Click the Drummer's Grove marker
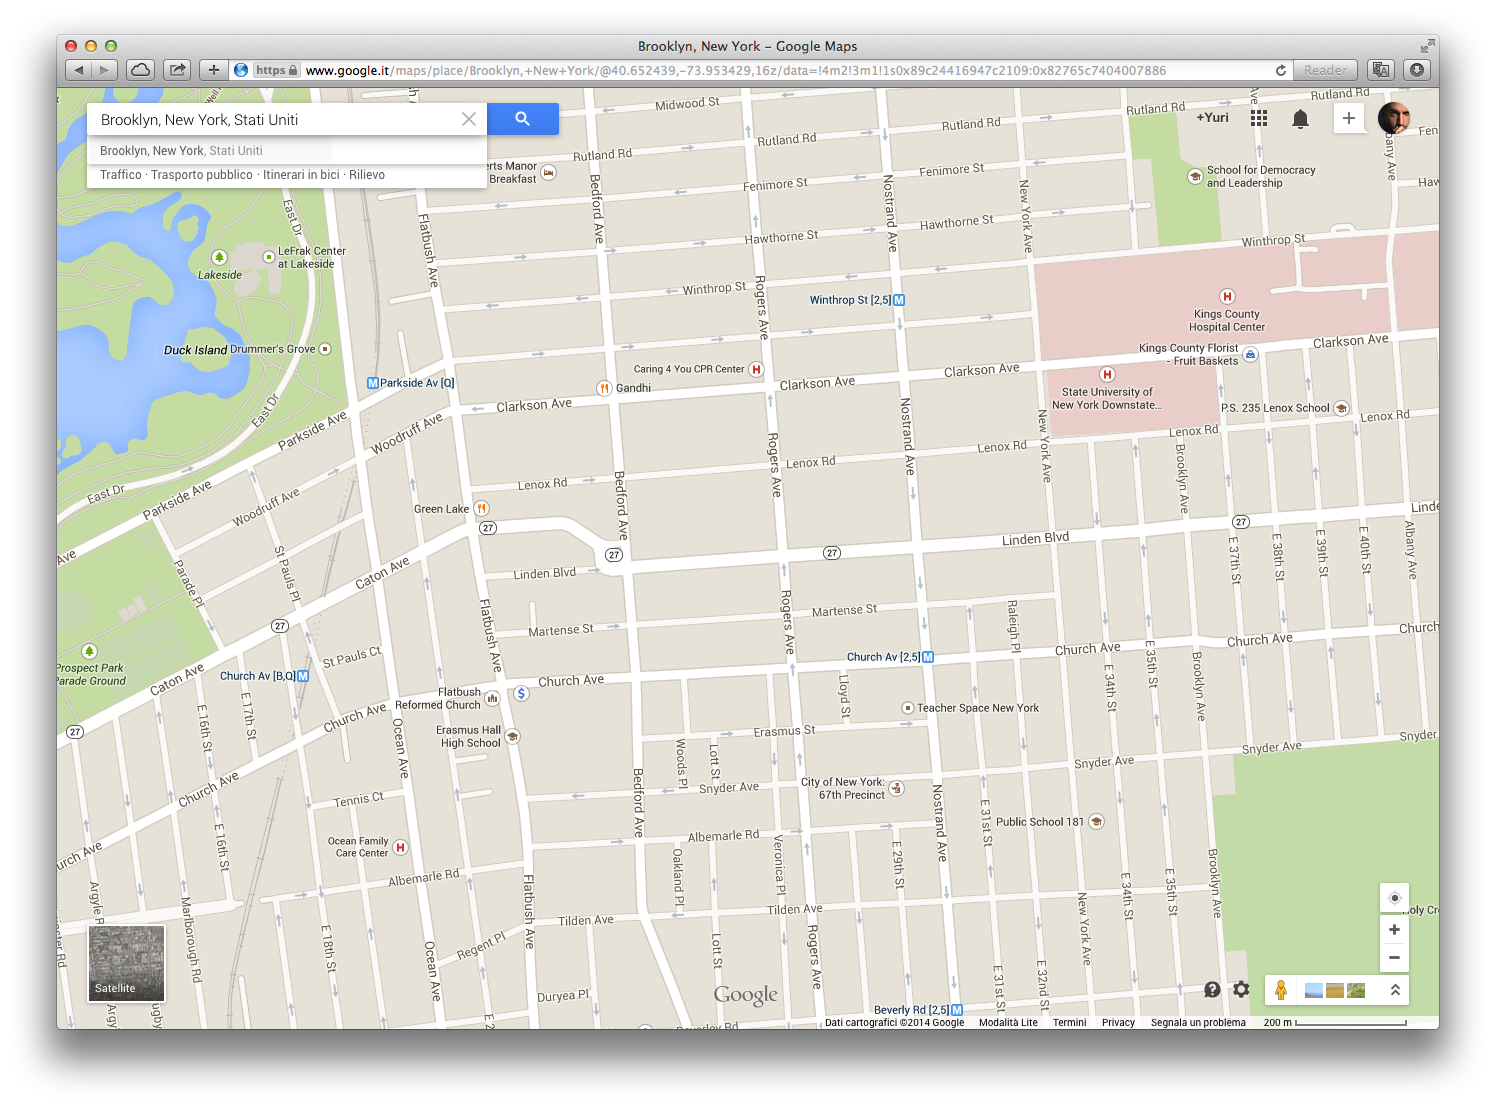Viewport: 1496px width, 1108px height. click(x=324, y=349)
